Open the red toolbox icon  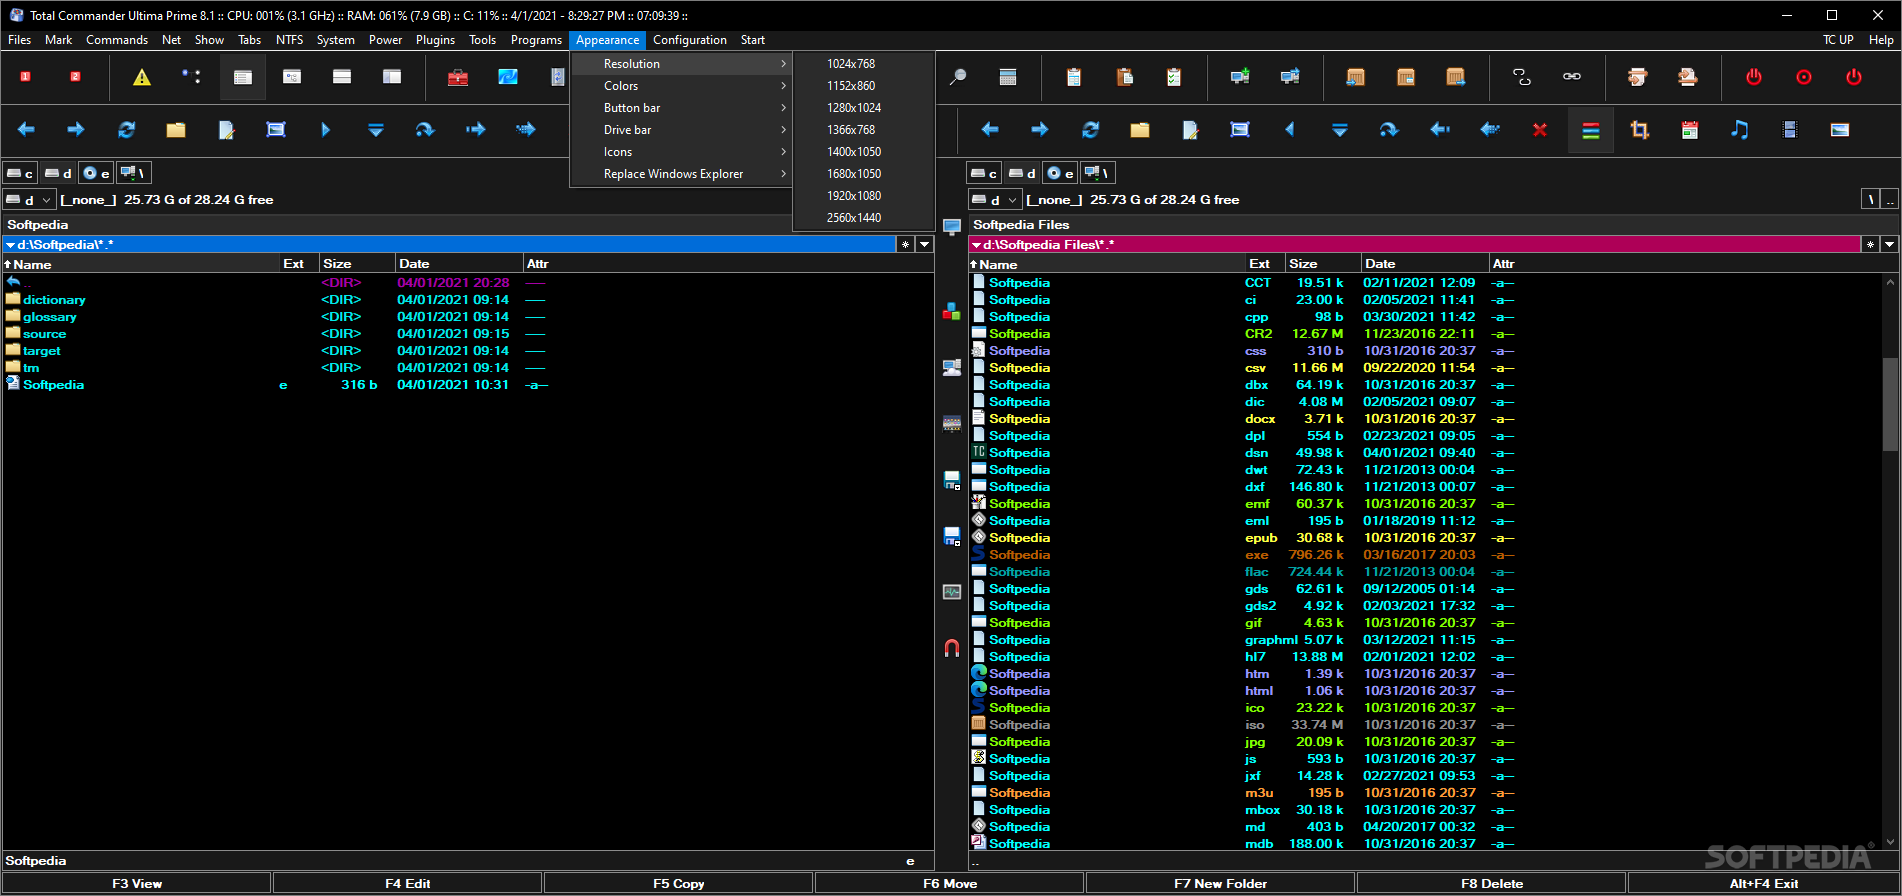pos(458,77)
